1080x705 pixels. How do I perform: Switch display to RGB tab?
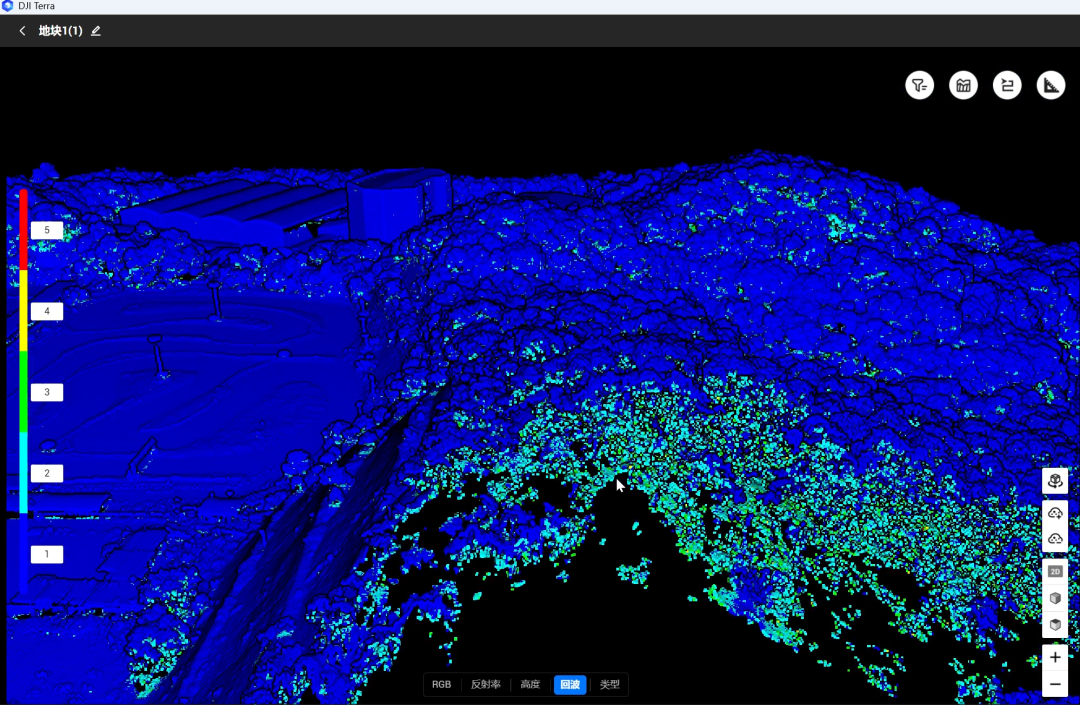pos(441,685)
